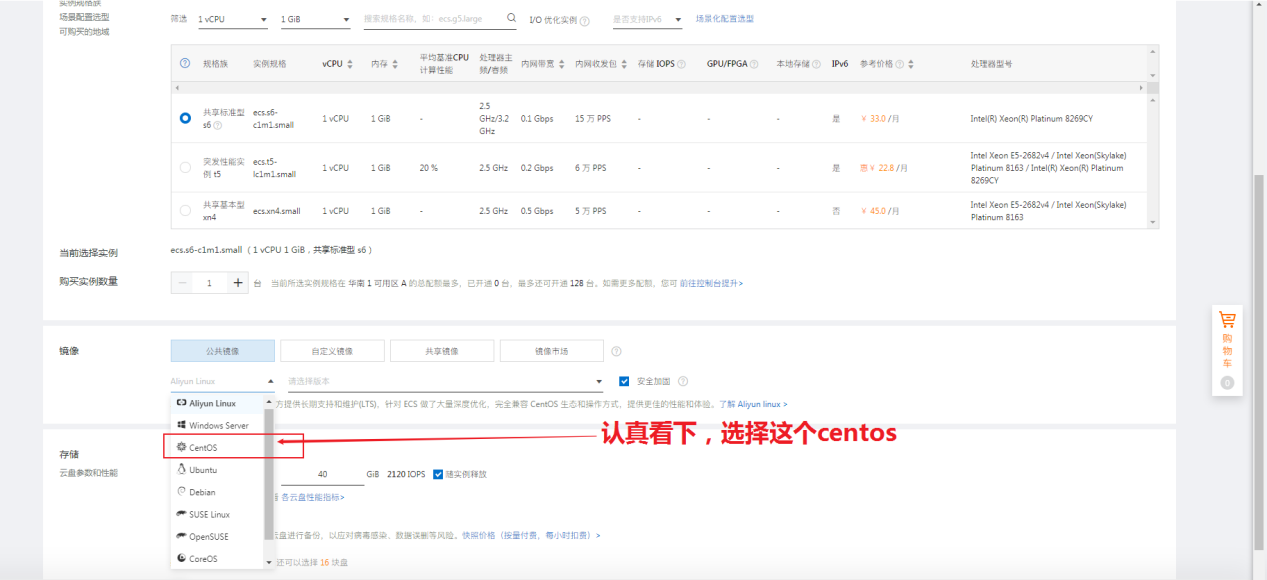
Task: Click help icon after 镜像市场 tab
Action: click(616, 351)
